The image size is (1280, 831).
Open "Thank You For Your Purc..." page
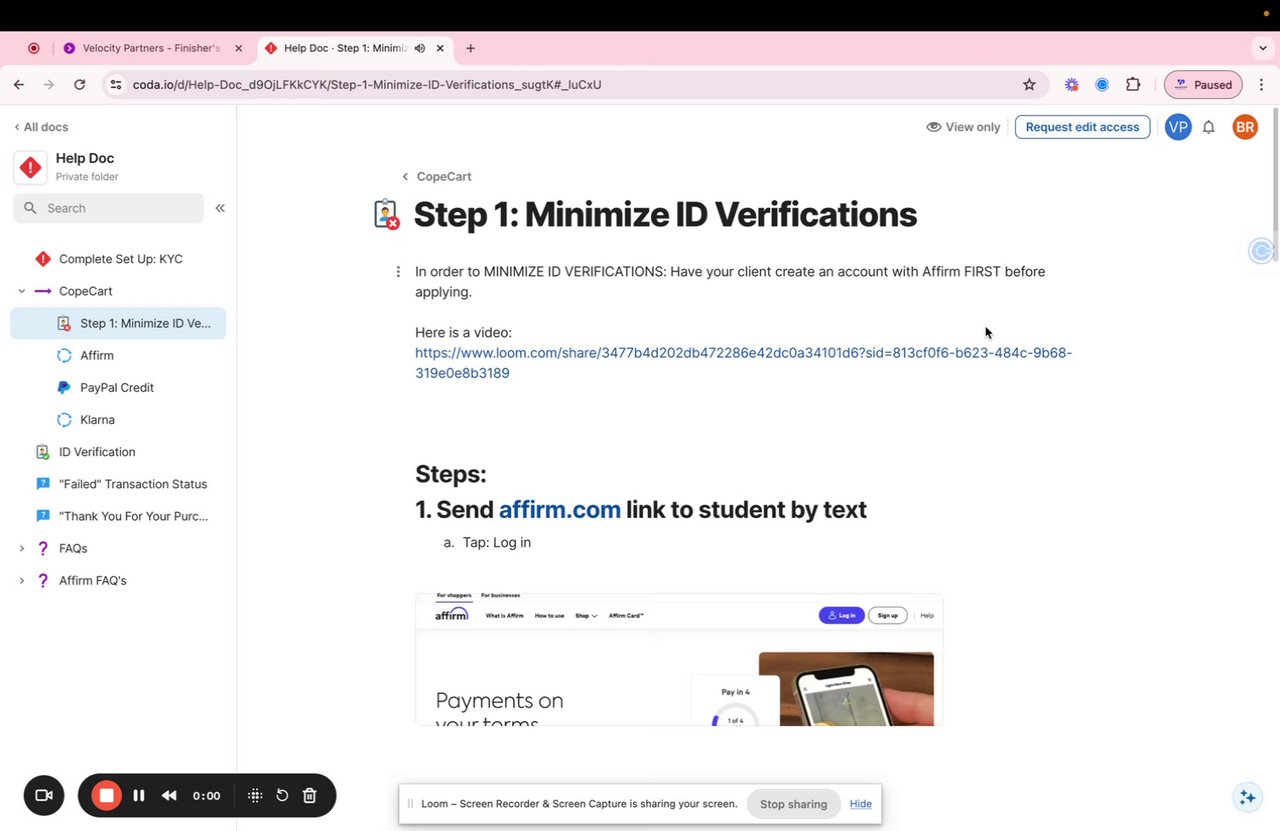pyautogui.click(x=134, y=516)
